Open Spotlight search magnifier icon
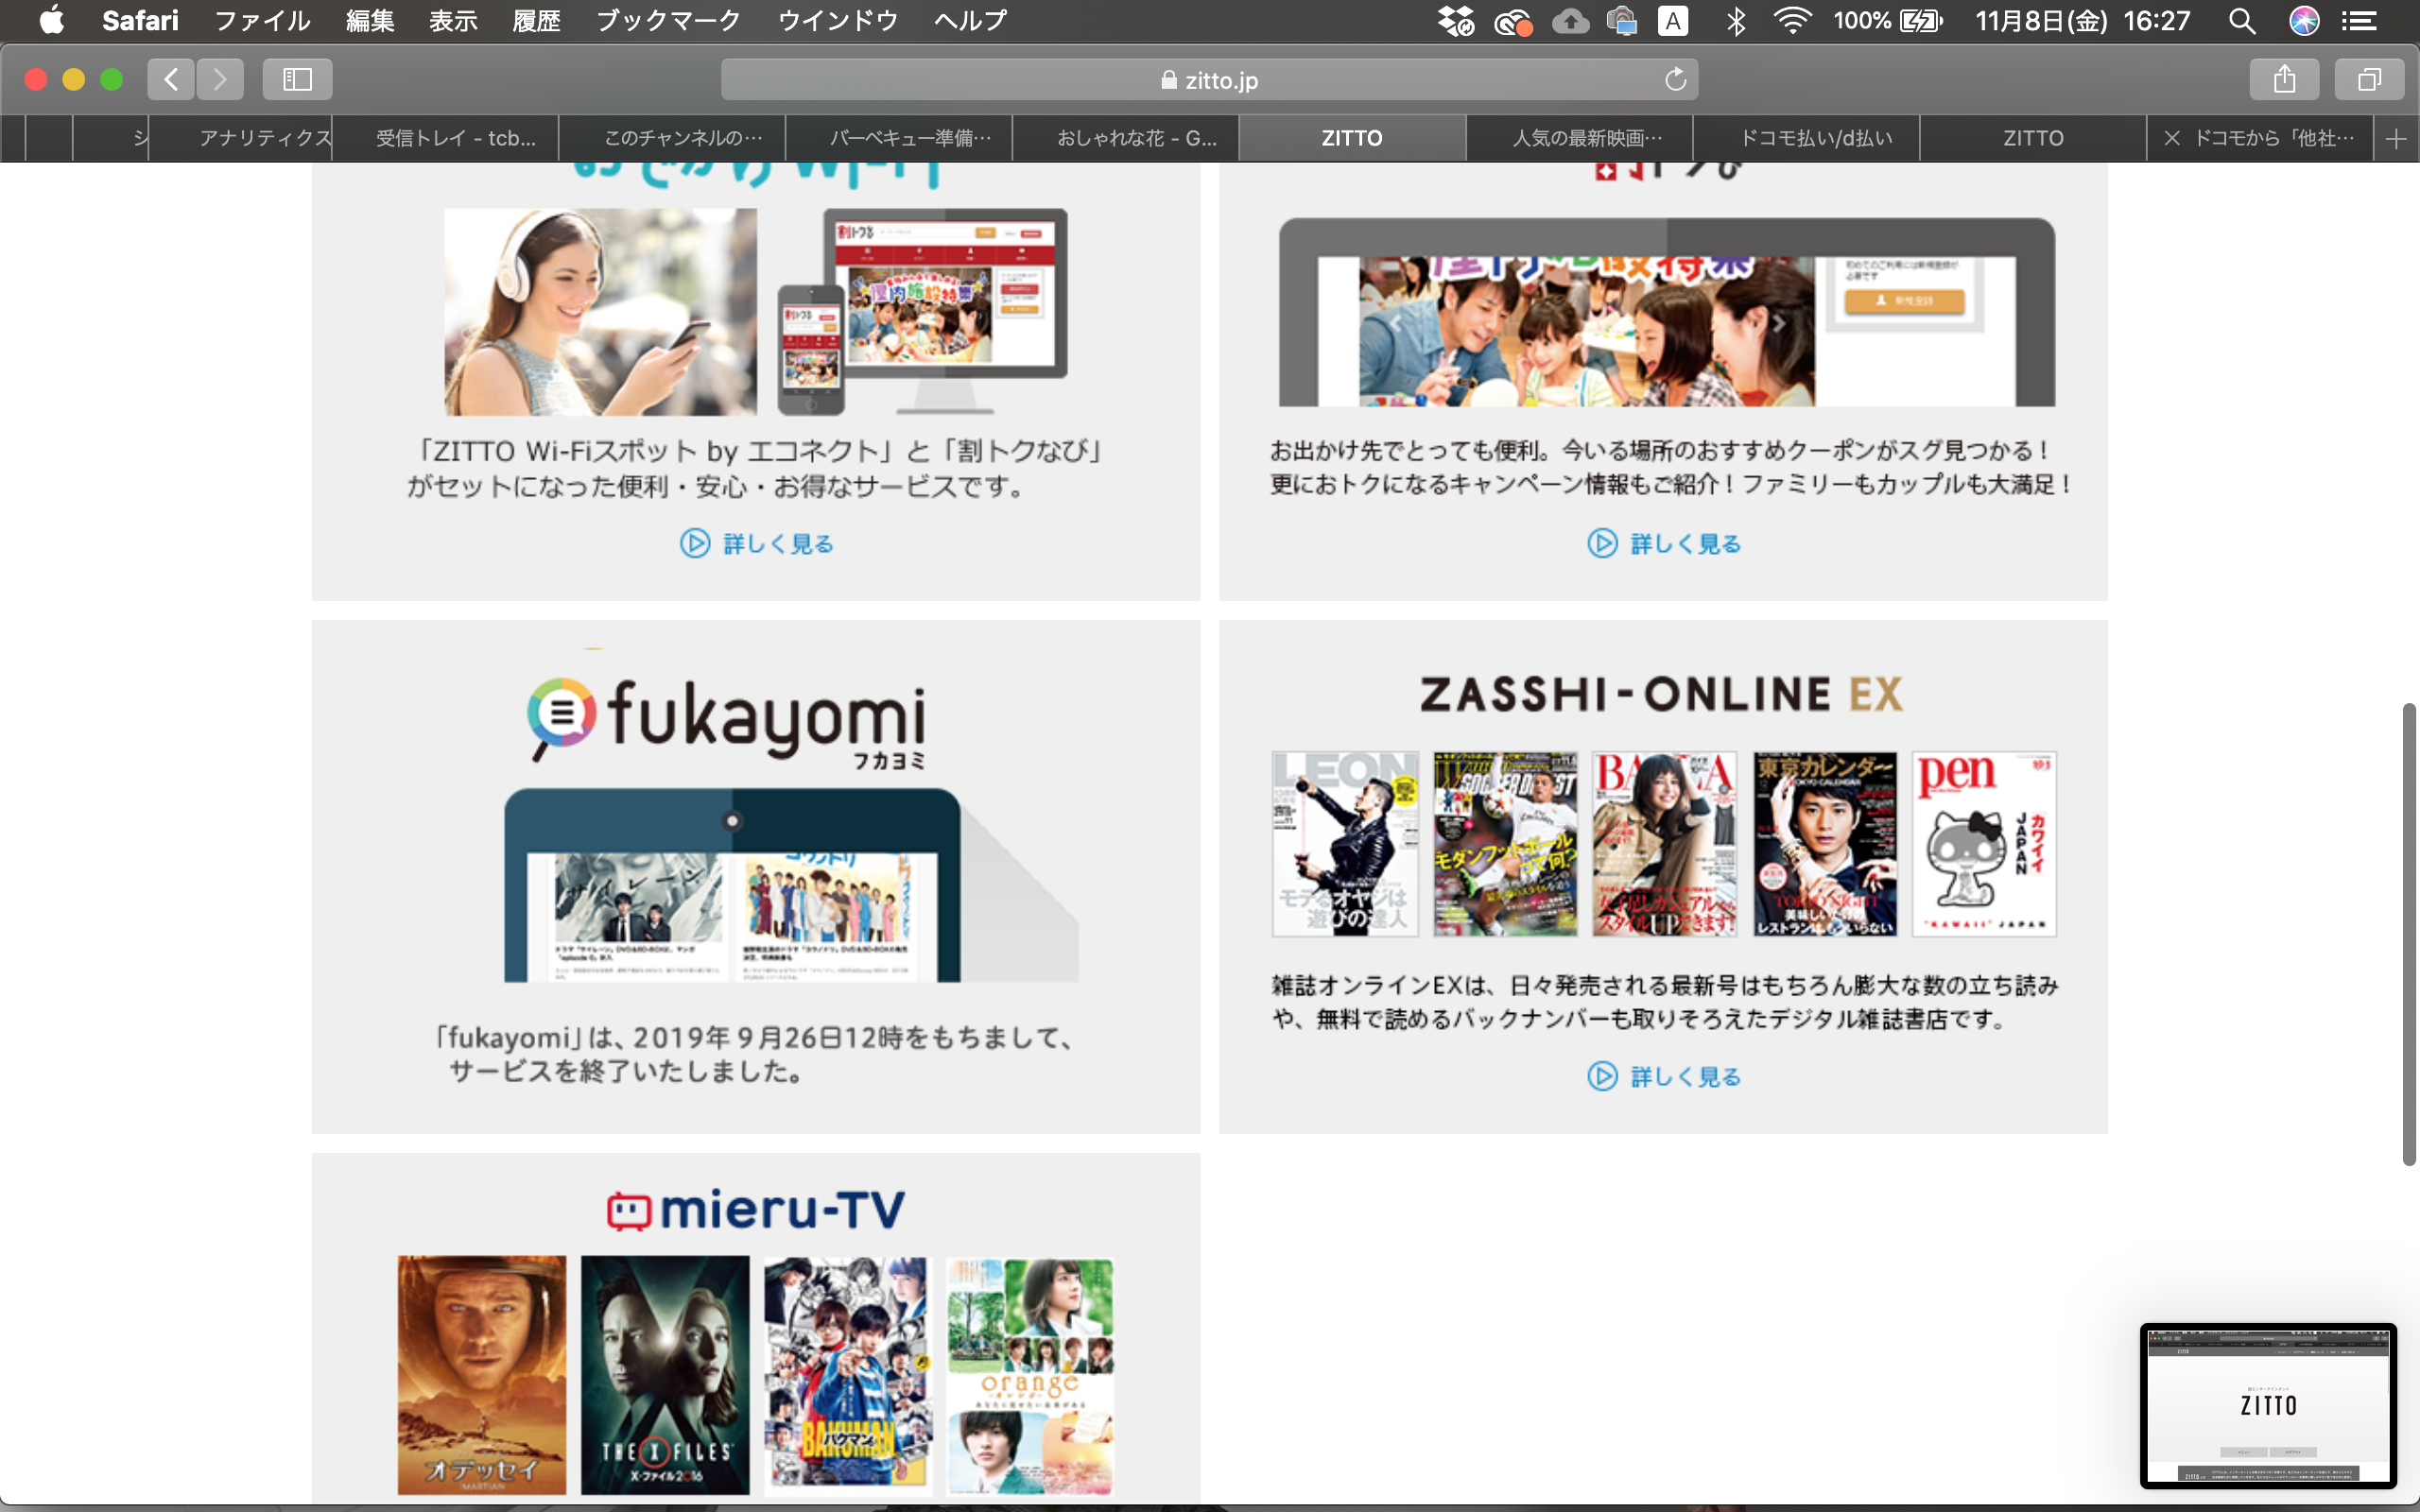 (x=2241, y=20)
